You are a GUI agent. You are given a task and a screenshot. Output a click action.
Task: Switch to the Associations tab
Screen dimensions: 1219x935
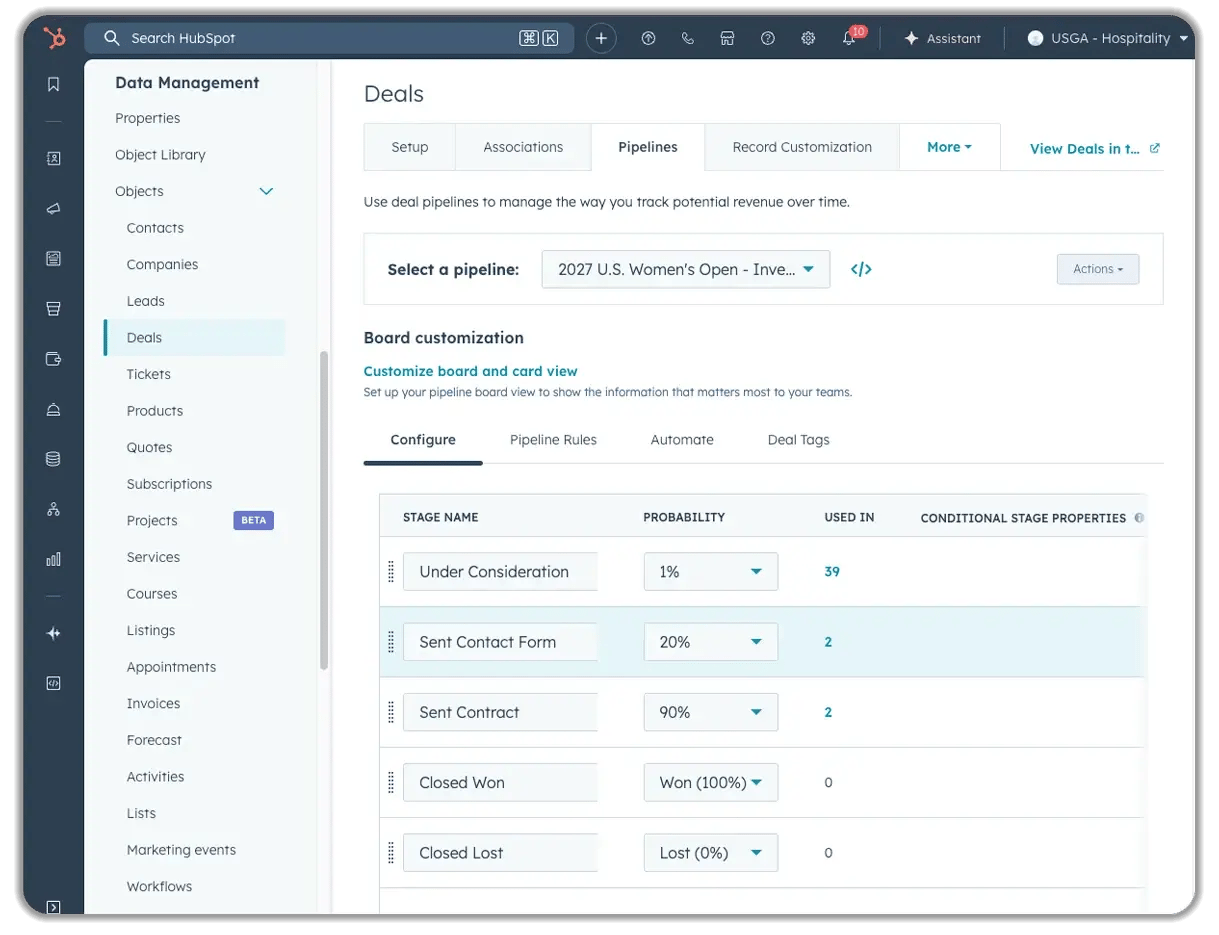coord(523,146)
